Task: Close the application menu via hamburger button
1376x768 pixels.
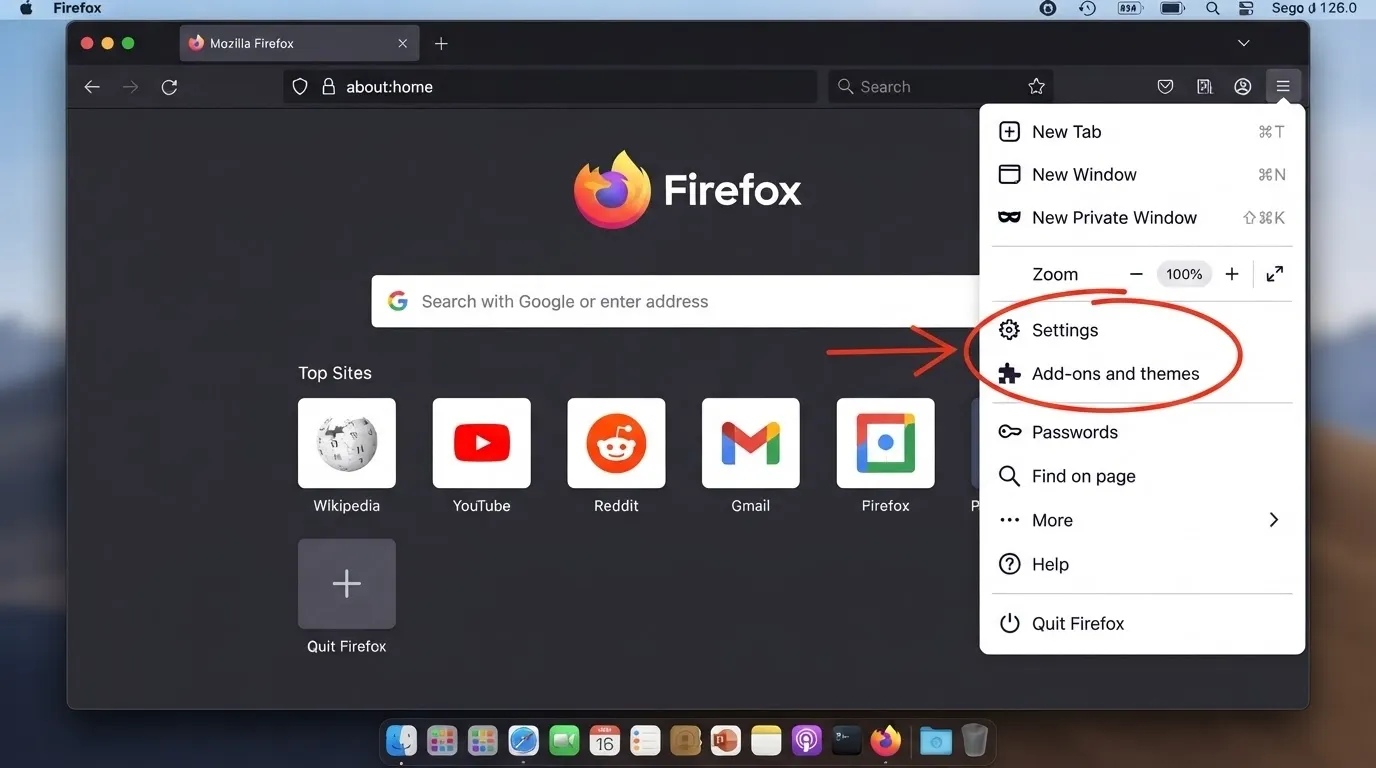Action: click(1283, 87)
